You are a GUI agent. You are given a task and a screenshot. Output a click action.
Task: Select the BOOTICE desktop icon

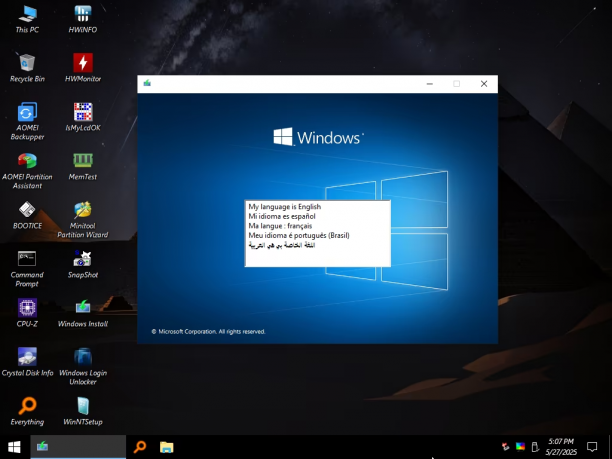click(27, 215)
